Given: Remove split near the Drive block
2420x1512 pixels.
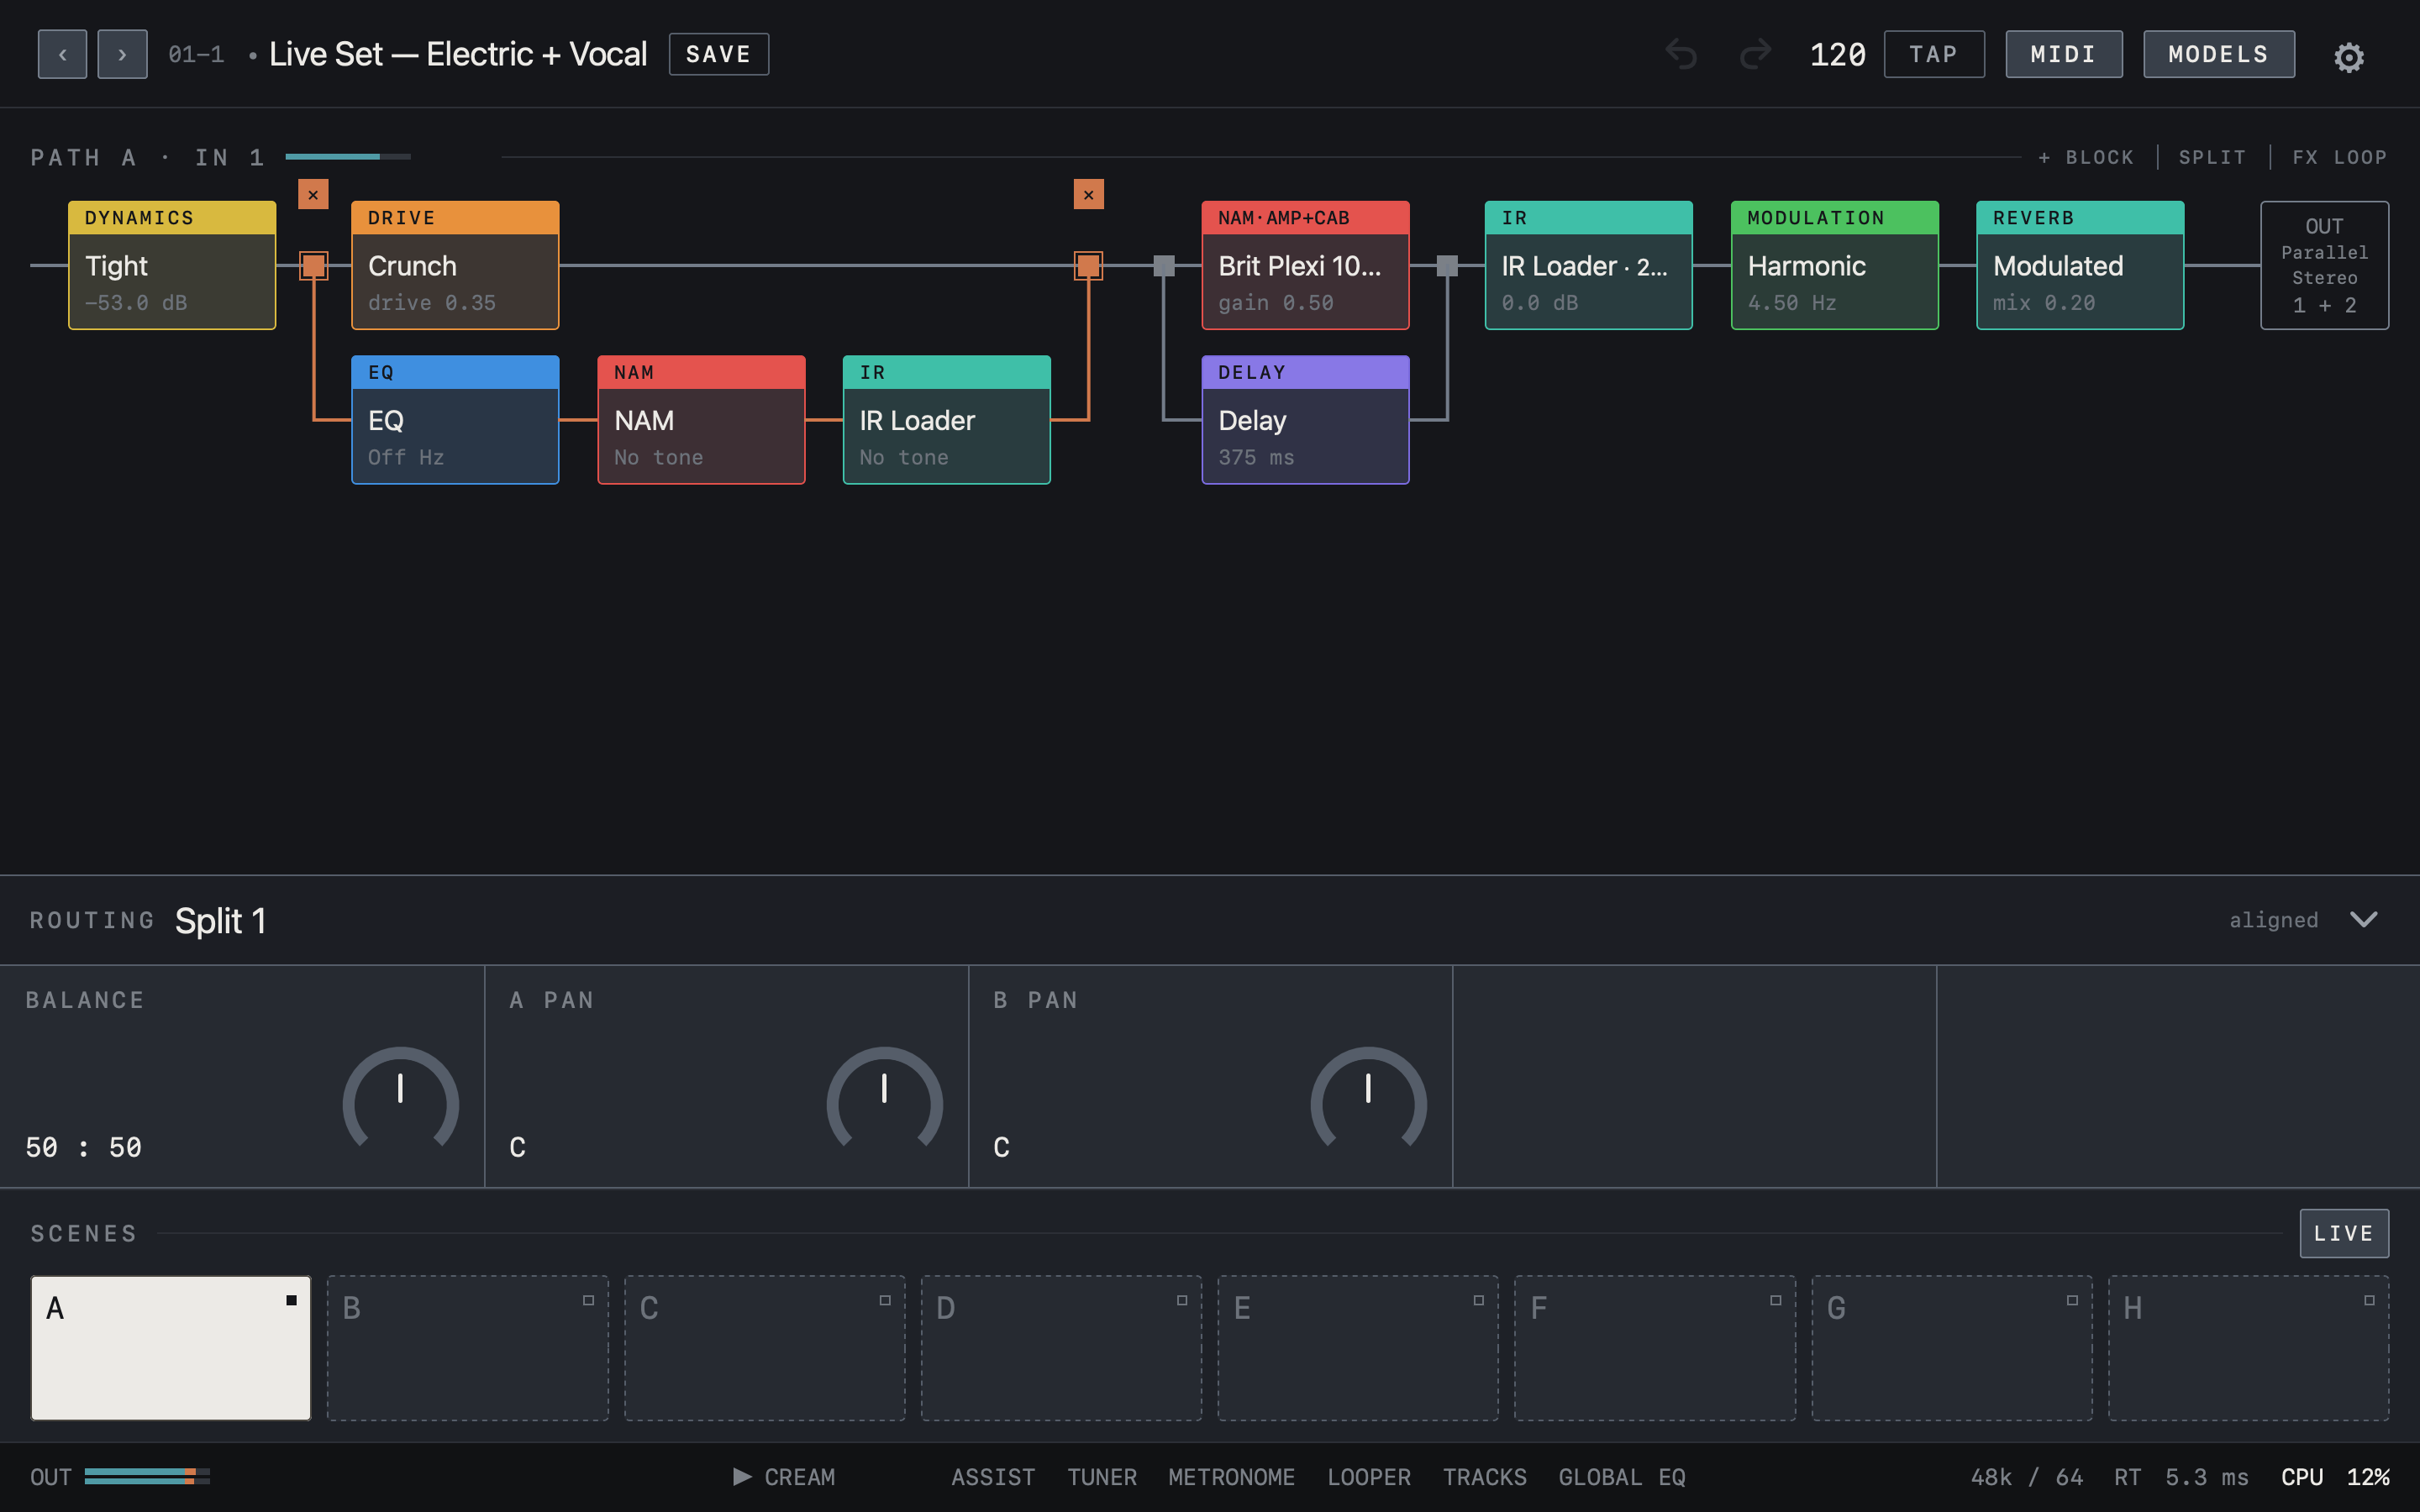Looking at the screenshot, I should tap(313, 194).
